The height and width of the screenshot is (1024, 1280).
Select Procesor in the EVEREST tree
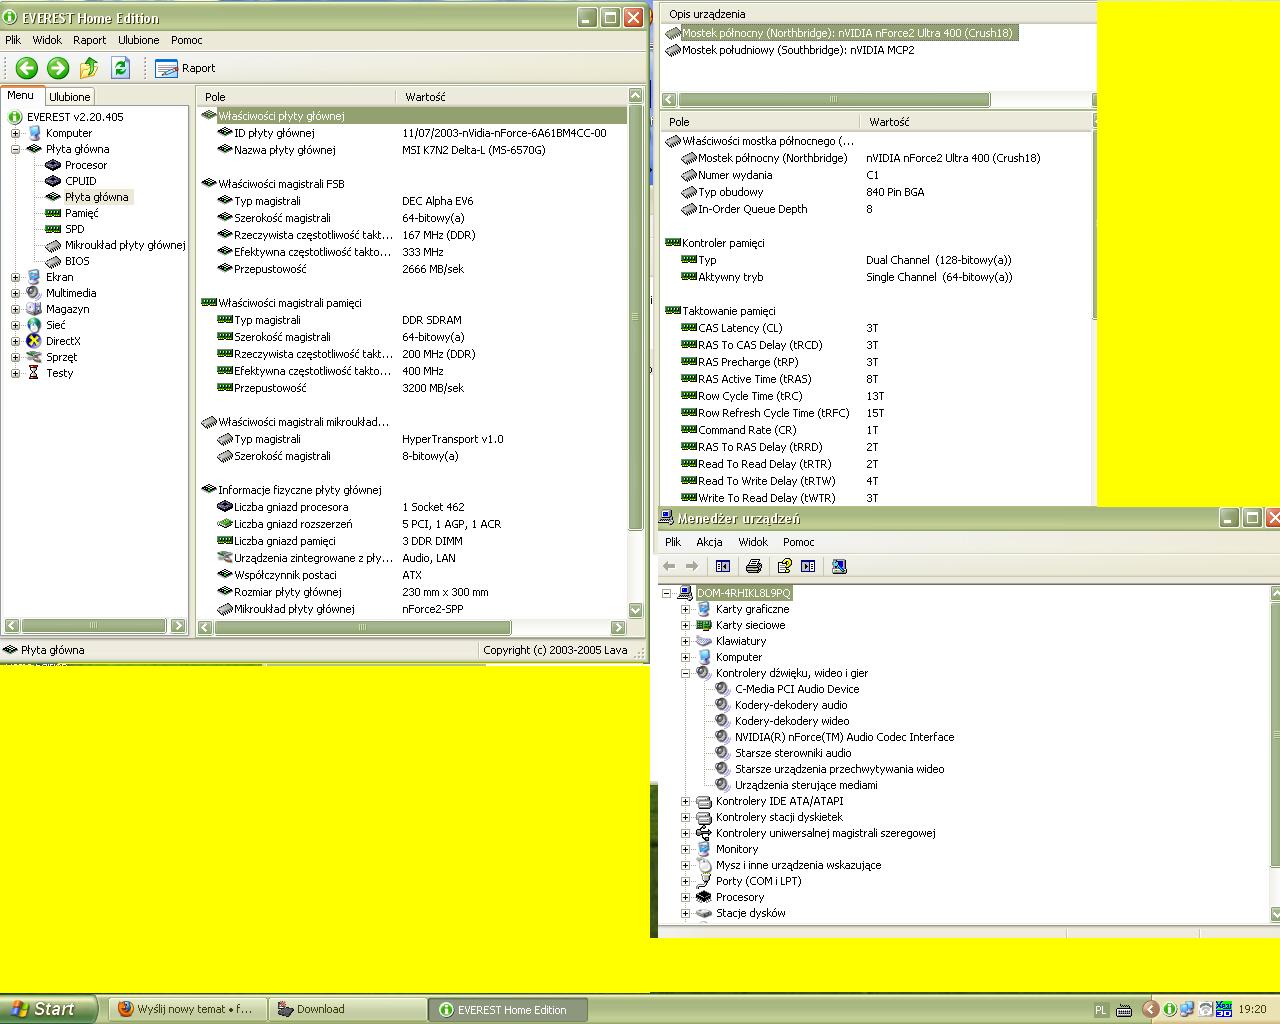point(86,165)
